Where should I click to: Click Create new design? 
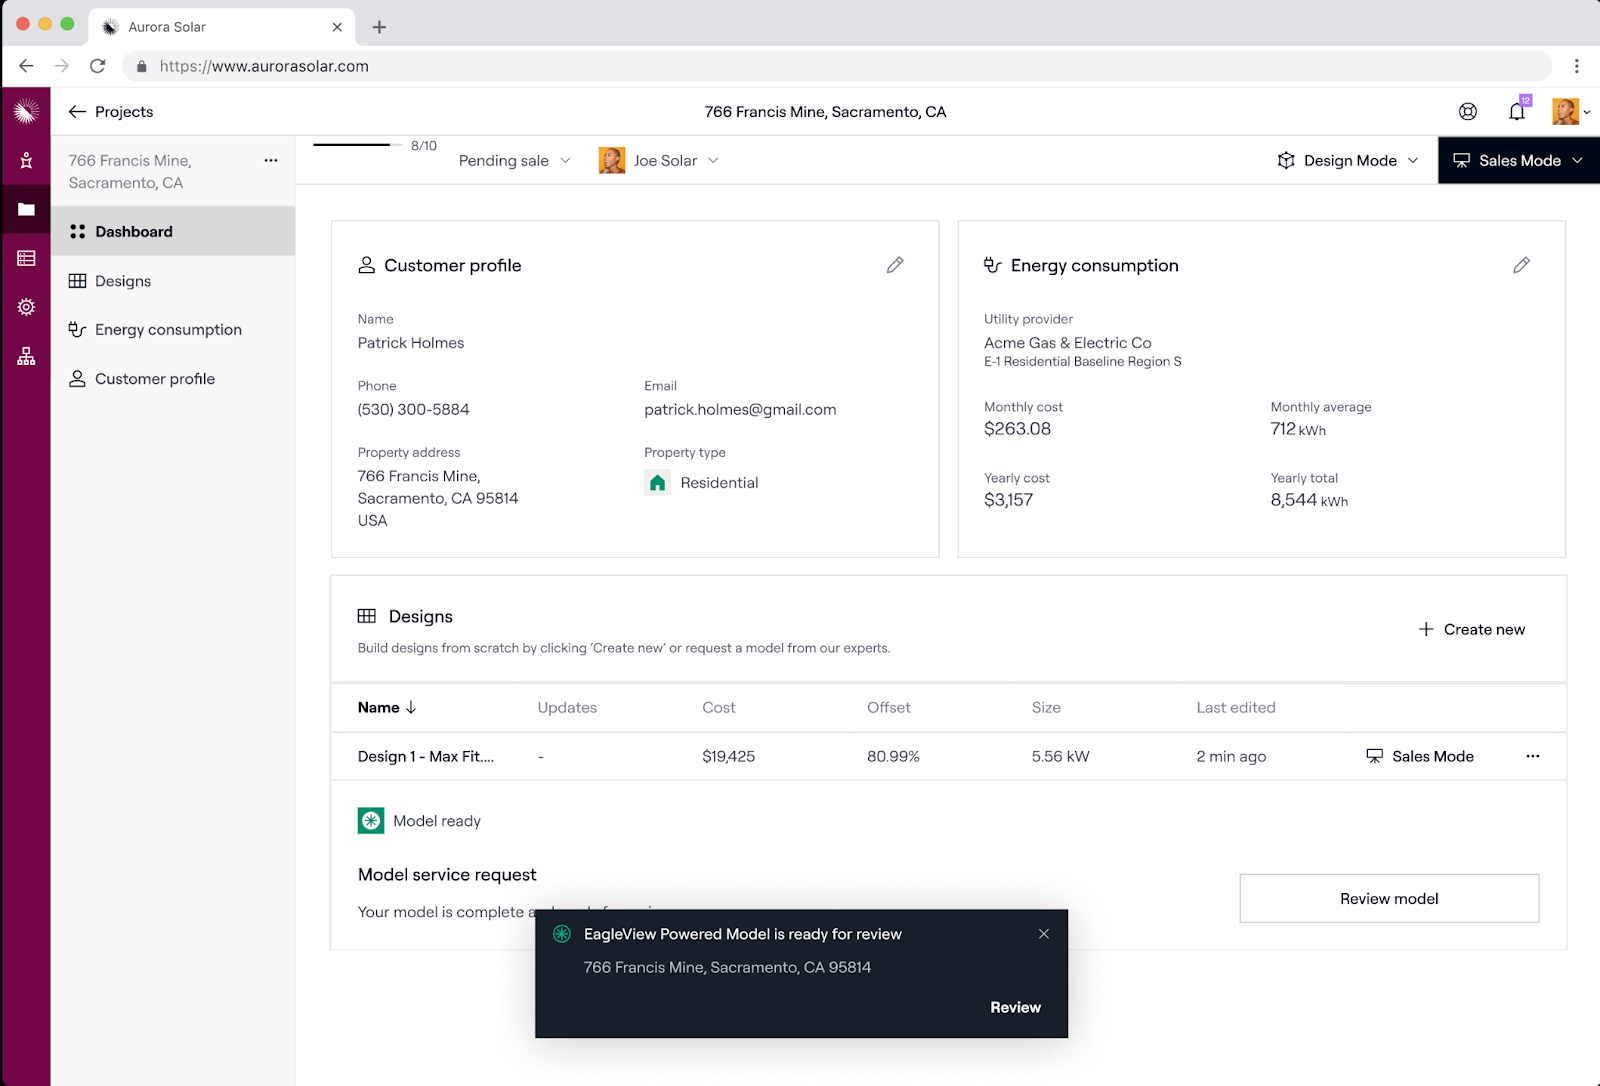point(1471,629)
